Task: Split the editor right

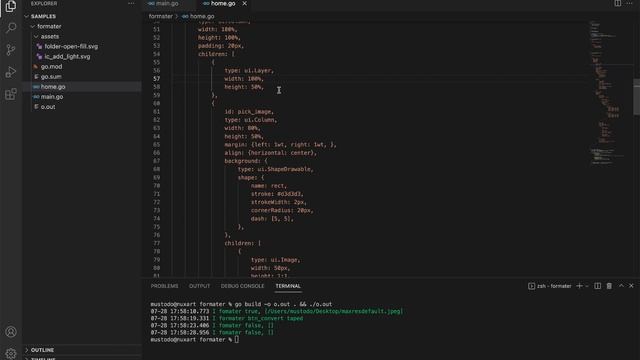Action: click(618, 3)
